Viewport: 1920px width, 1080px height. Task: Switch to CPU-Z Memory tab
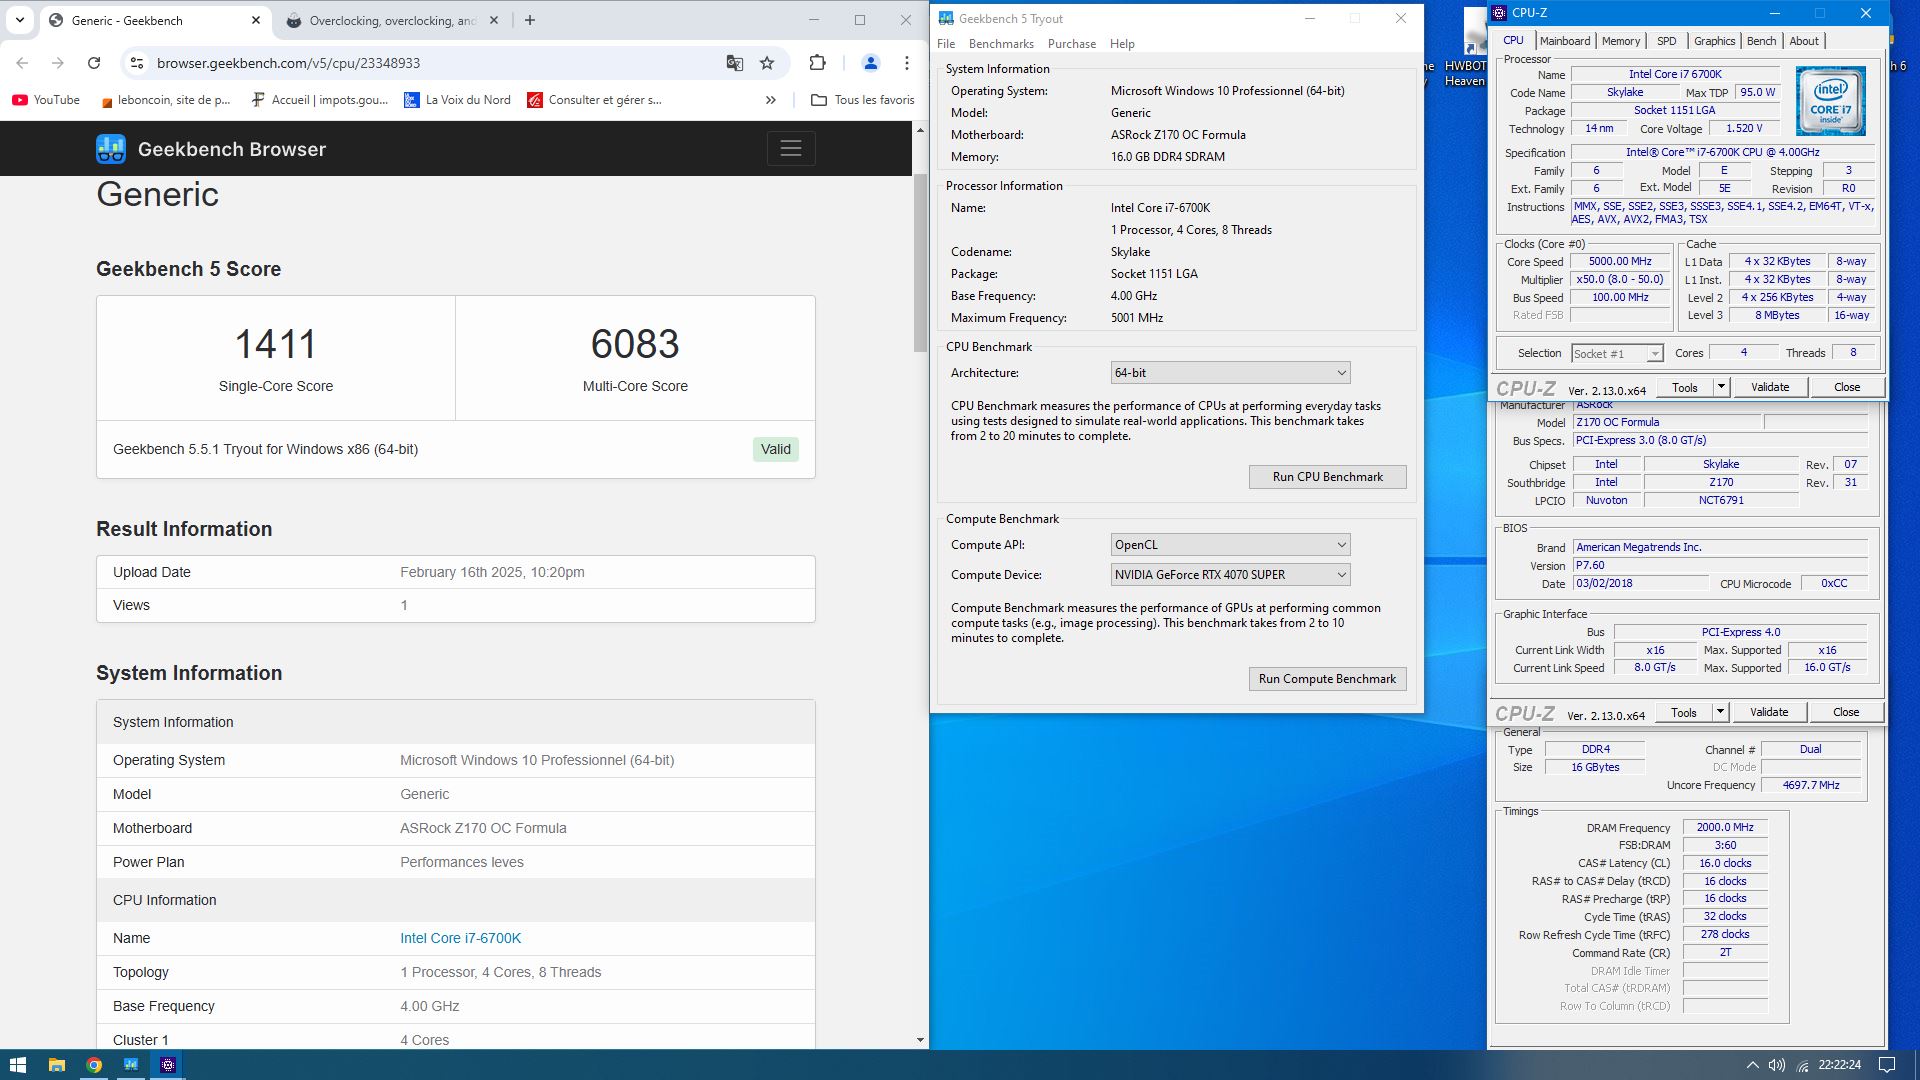click(x=1620, y=41)
